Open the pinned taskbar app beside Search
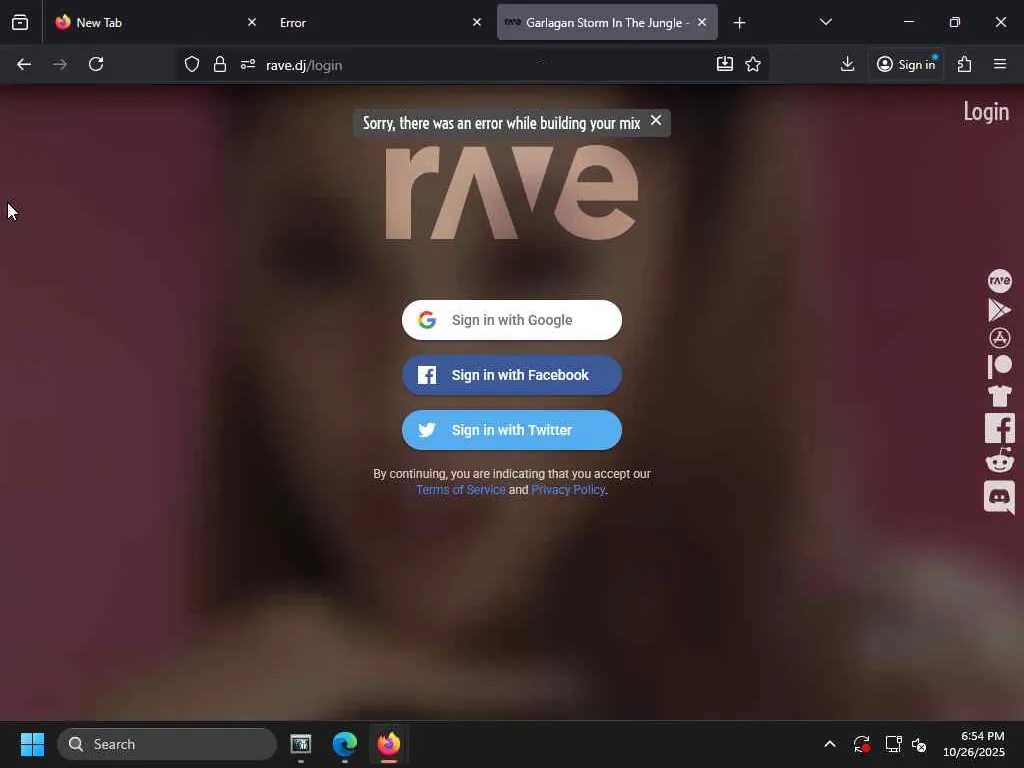The height and width of the screenshot is (768, 1024). (x=300, y=744)
